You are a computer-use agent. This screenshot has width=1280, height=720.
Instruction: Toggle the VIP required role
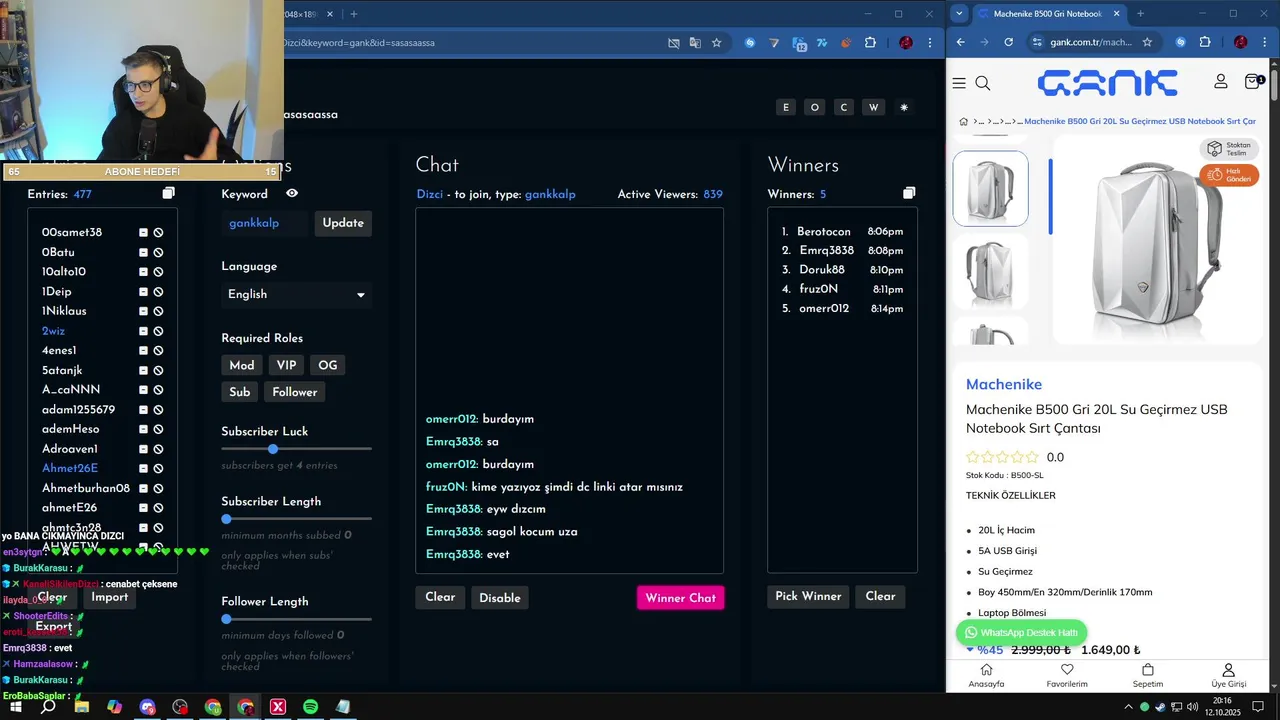[x=286, y=365]
